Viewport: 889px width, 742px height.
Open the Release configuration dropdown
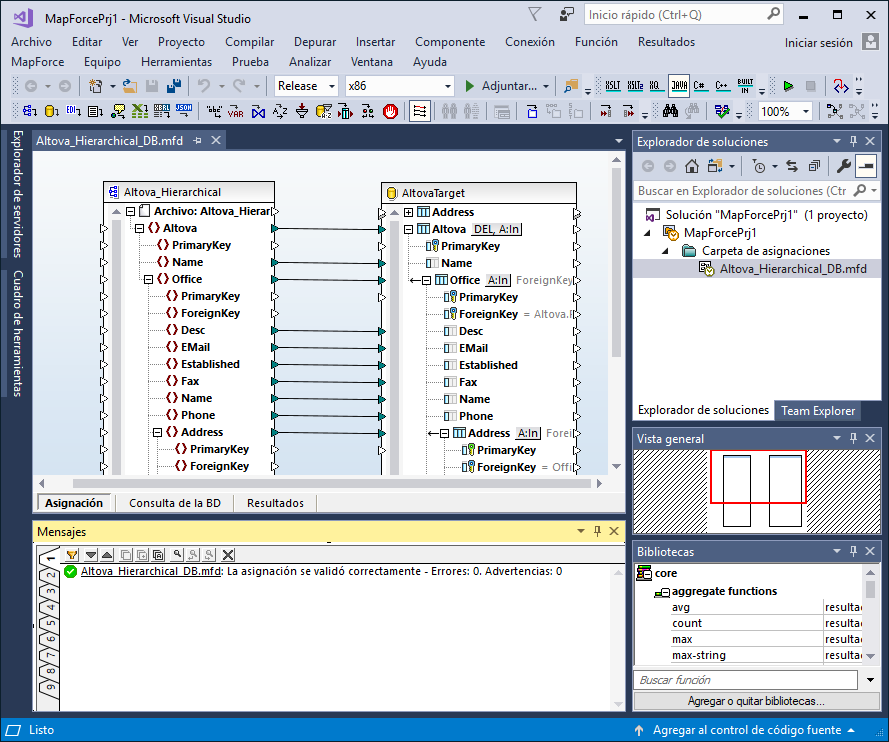tap(331, 86)
